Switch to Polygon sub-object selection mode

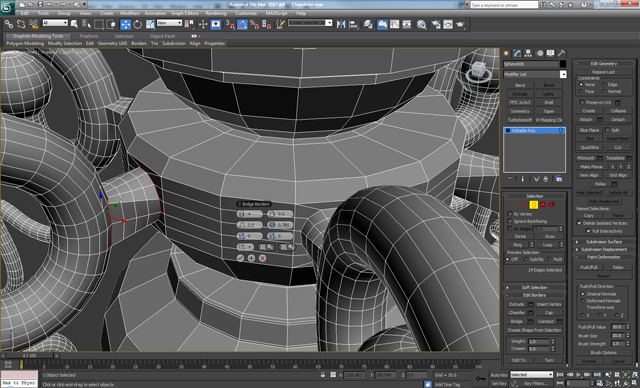[x=543, y=204]
